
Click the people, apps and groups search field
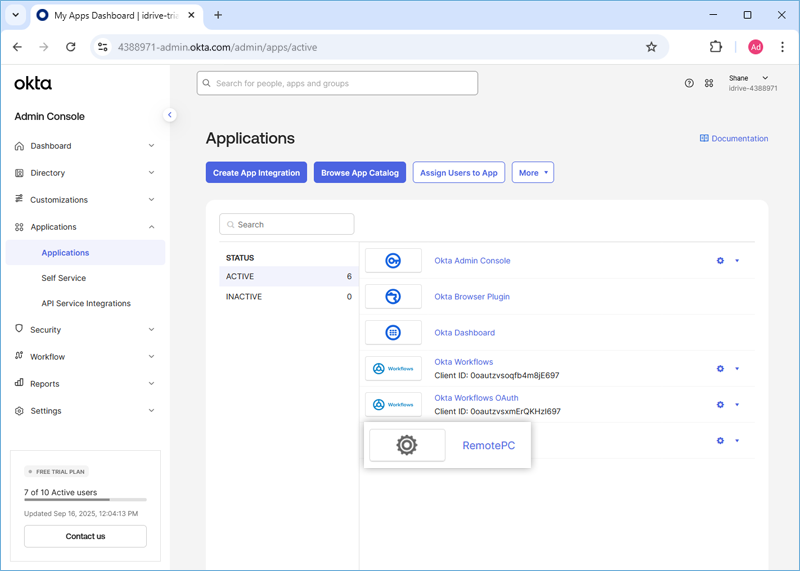point(337,83)
